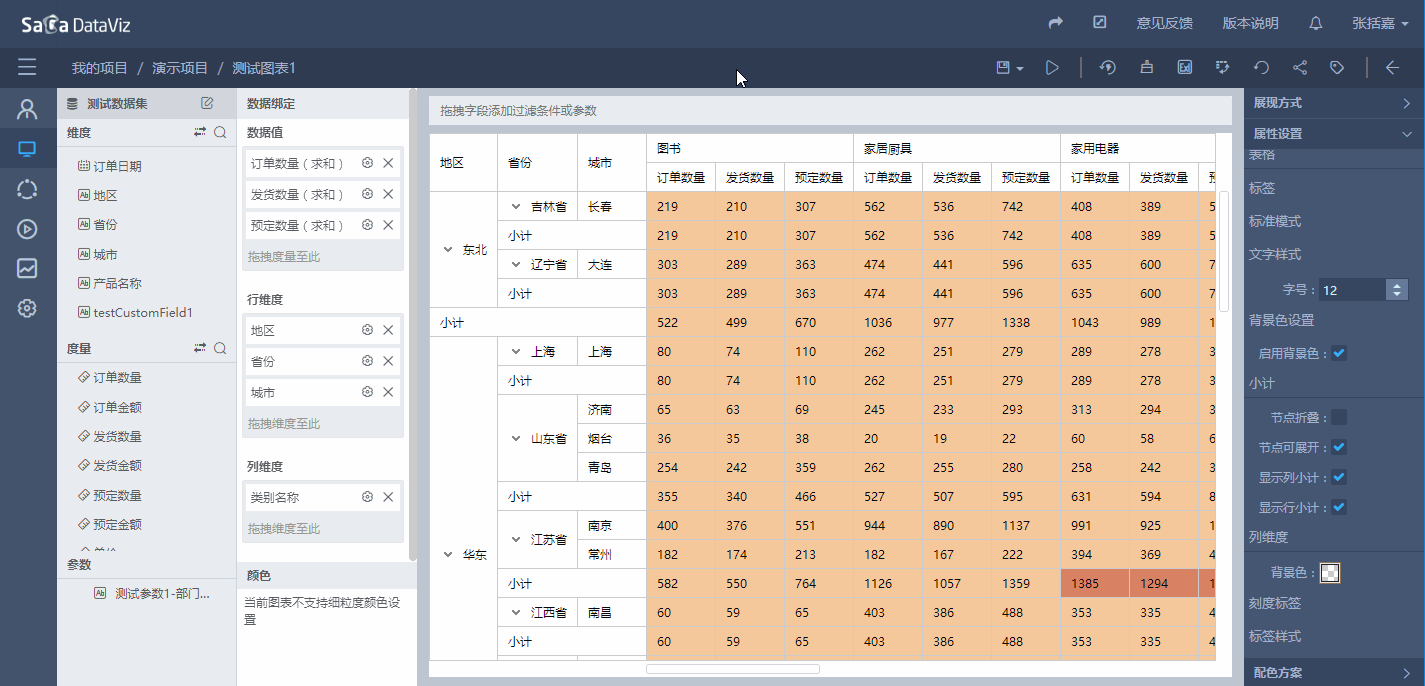Collapse the 江苏省 row

(x=516, y=540)
